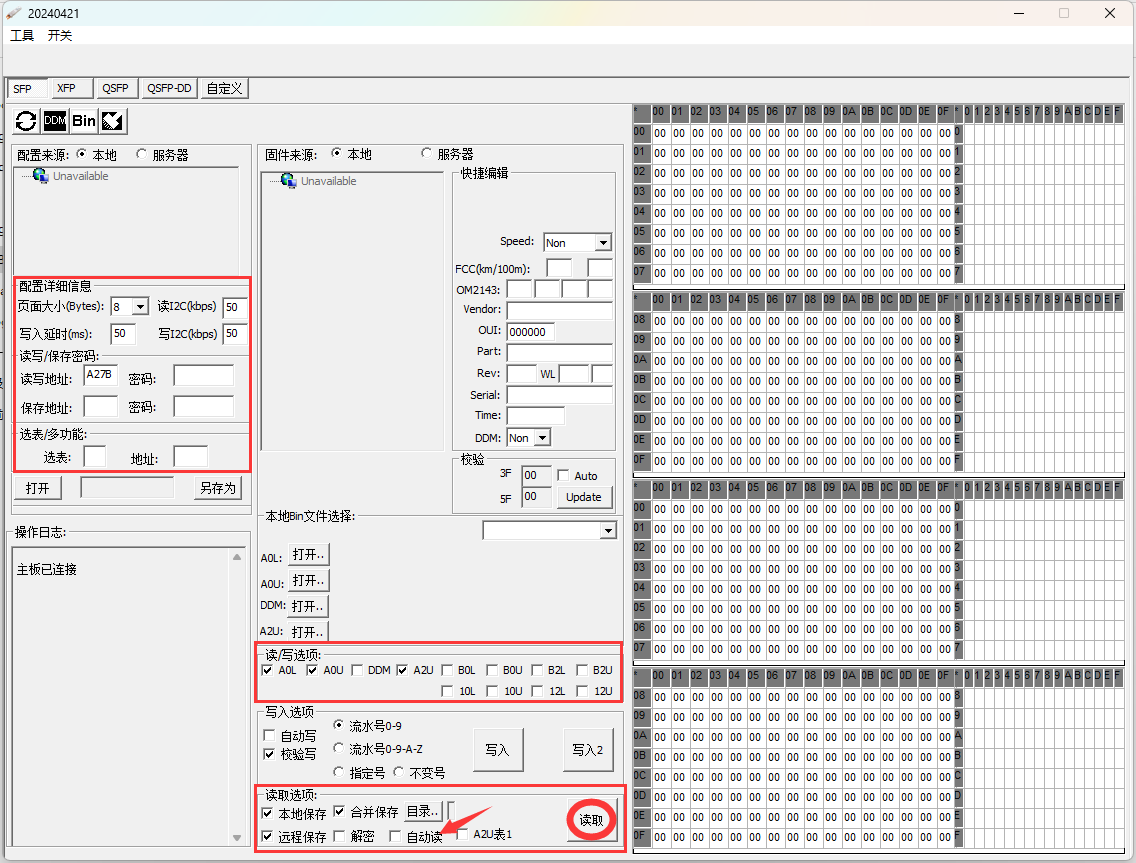
Task: Click the DDM toolbar icon
Action: pos(55,121)
